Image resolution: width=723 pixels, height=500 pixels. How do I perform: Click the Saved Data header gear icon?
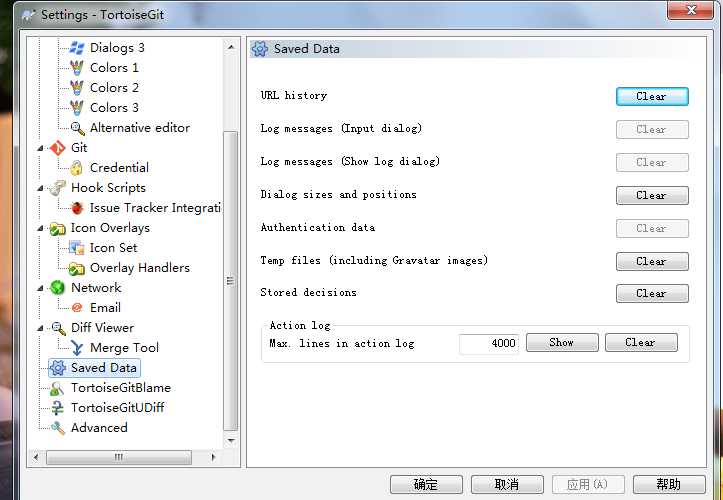pos(260,48)
